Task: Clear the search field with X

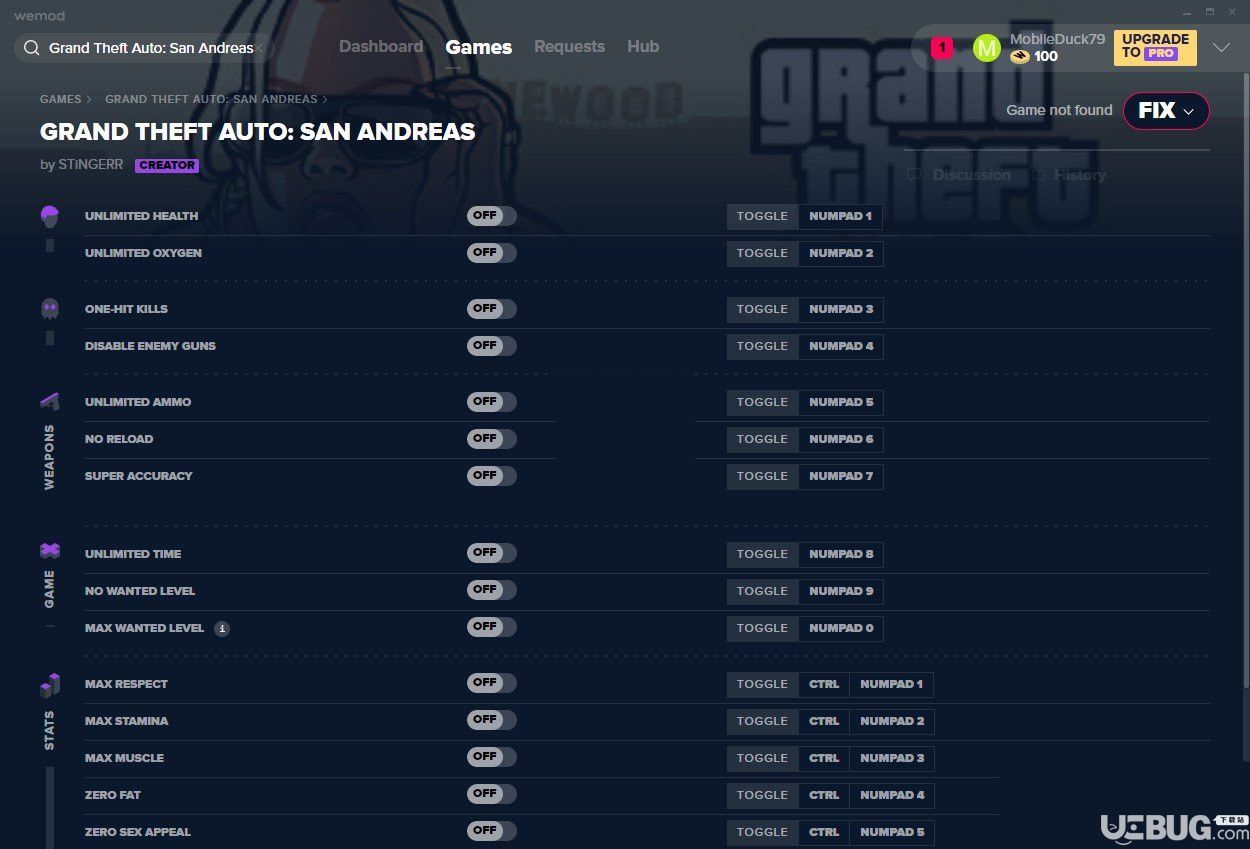Action: [x=258, y=48]
